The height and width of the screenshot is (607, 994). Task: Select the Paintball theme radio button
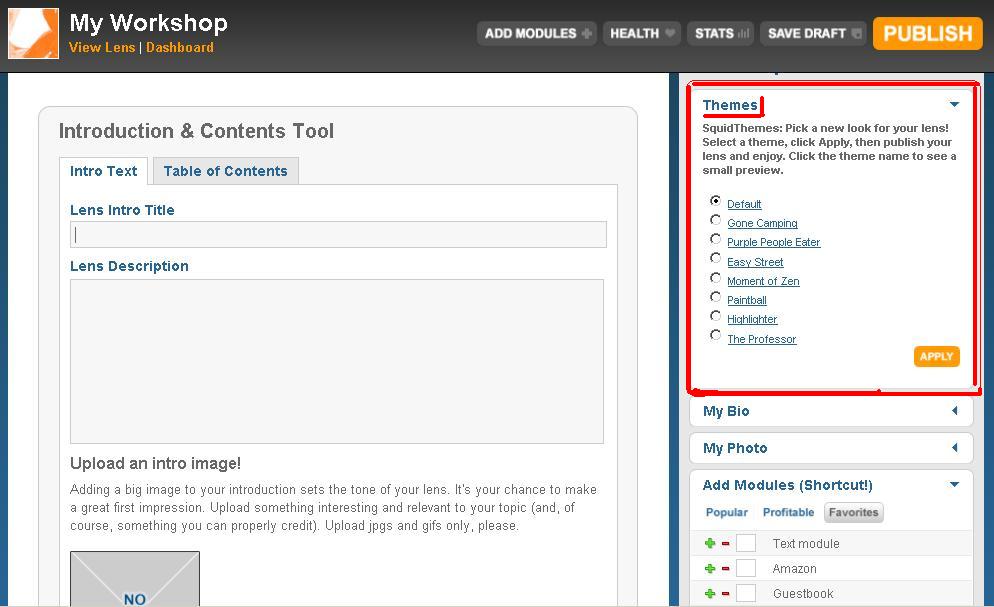(716, 297)
